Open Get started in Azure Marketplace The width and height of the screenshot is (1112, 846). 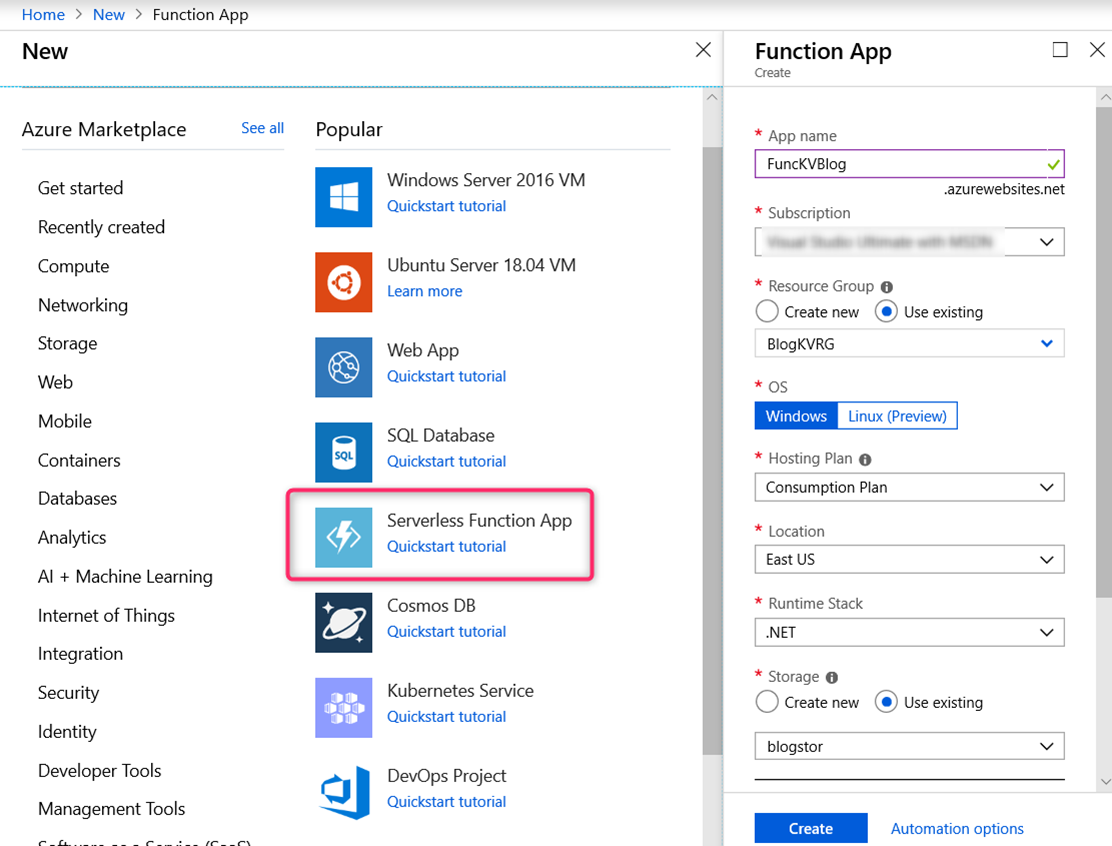click(x=80, y=188)
